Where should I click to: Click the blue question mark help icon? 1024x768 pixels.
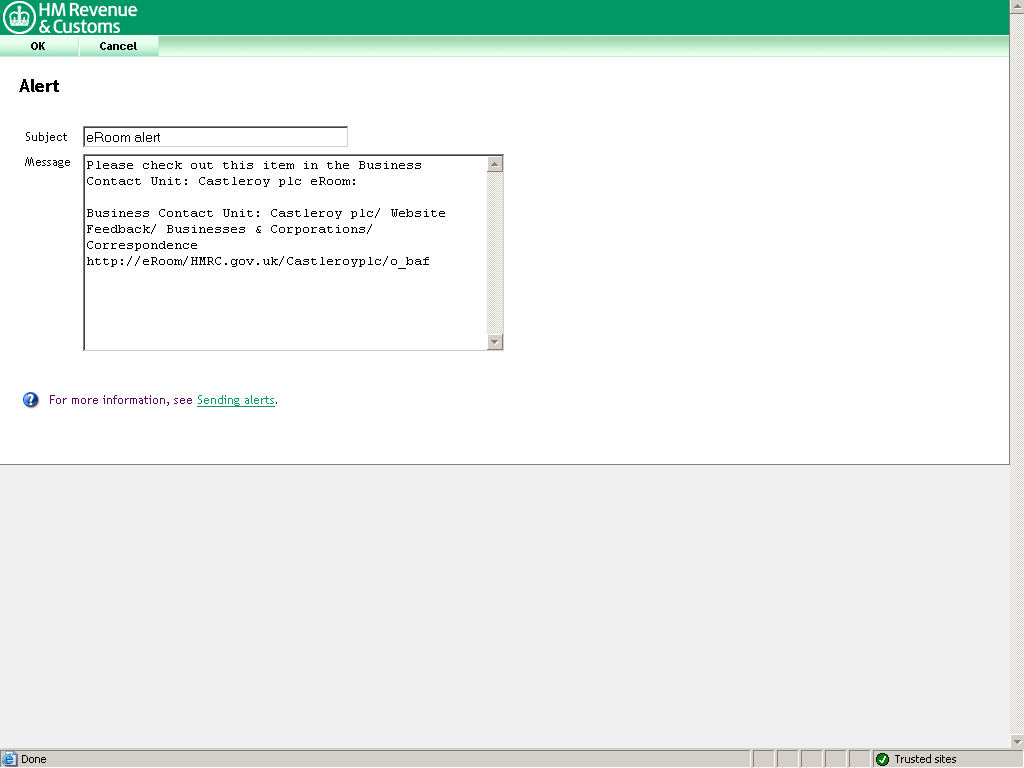[x=31, y=400]
